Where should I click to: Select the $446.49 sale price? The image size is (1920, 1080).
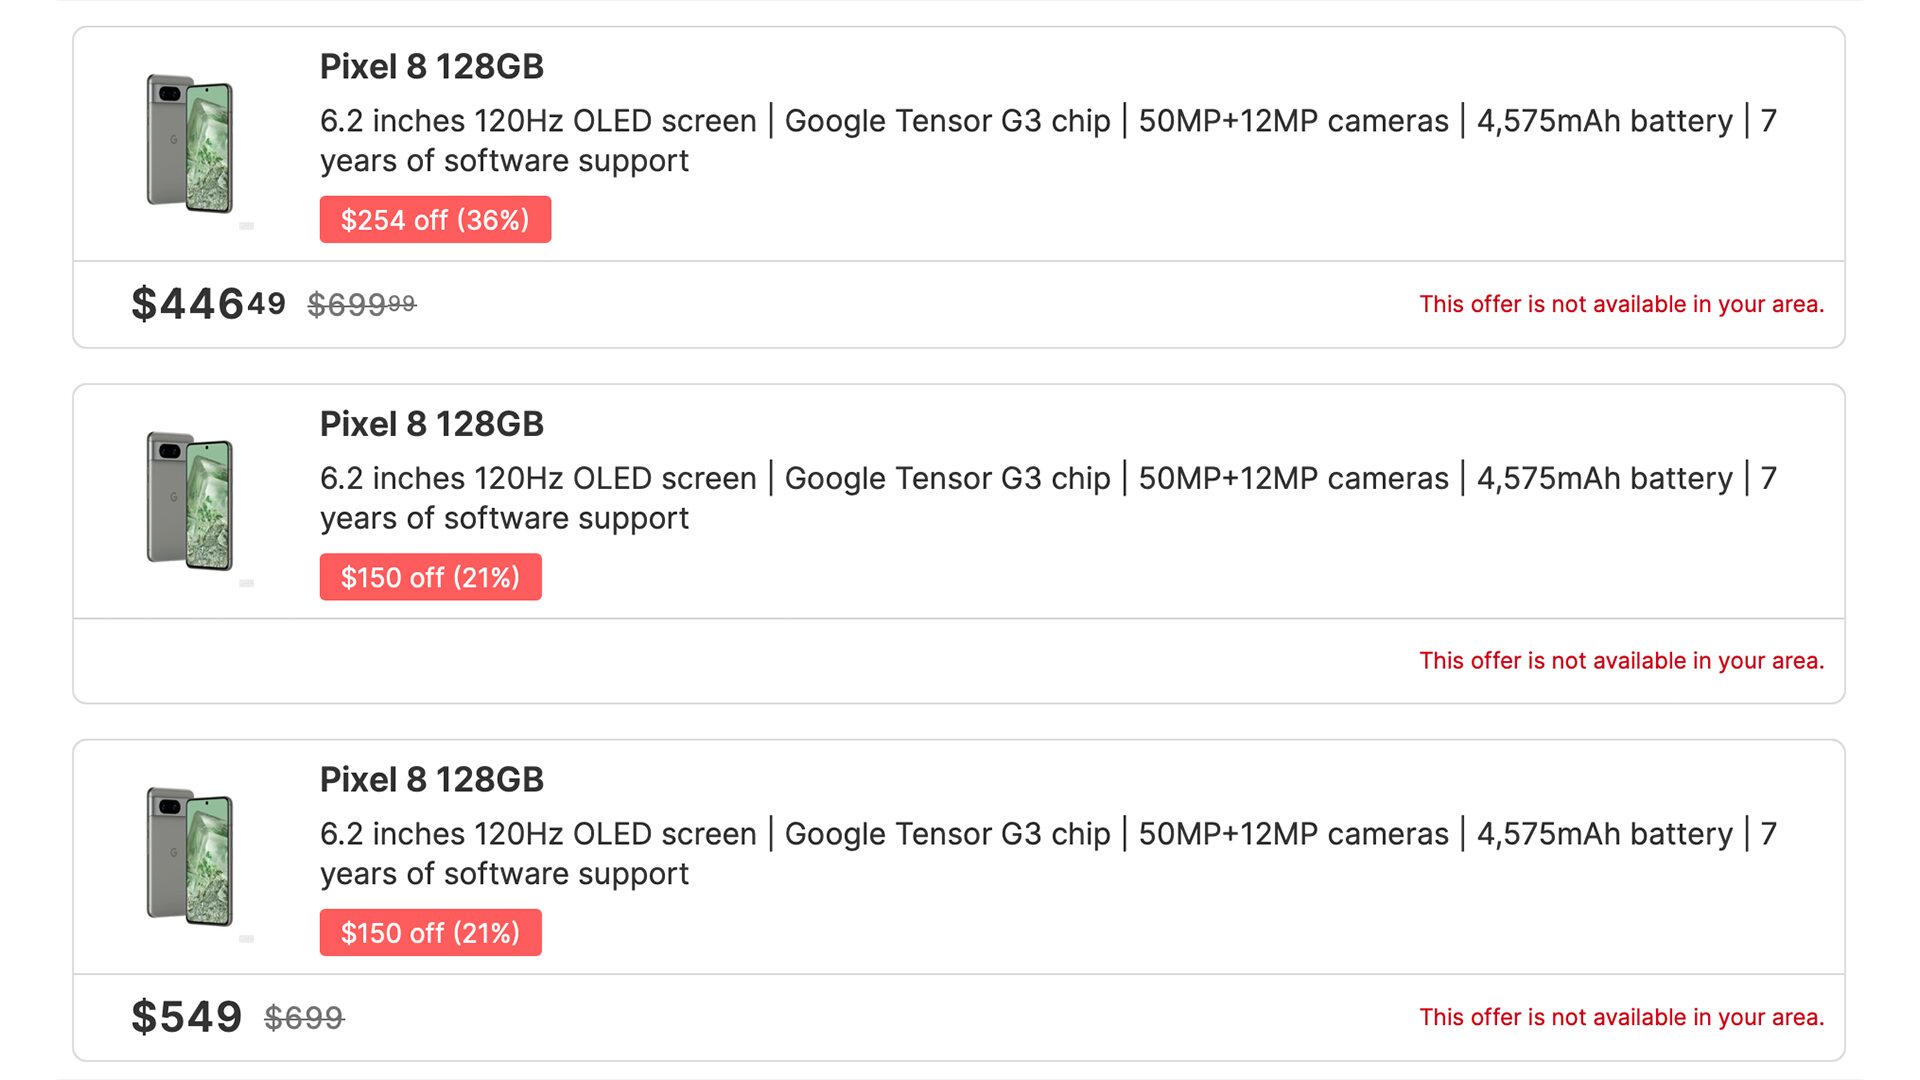pyautogui.click(x=208, y=304)
